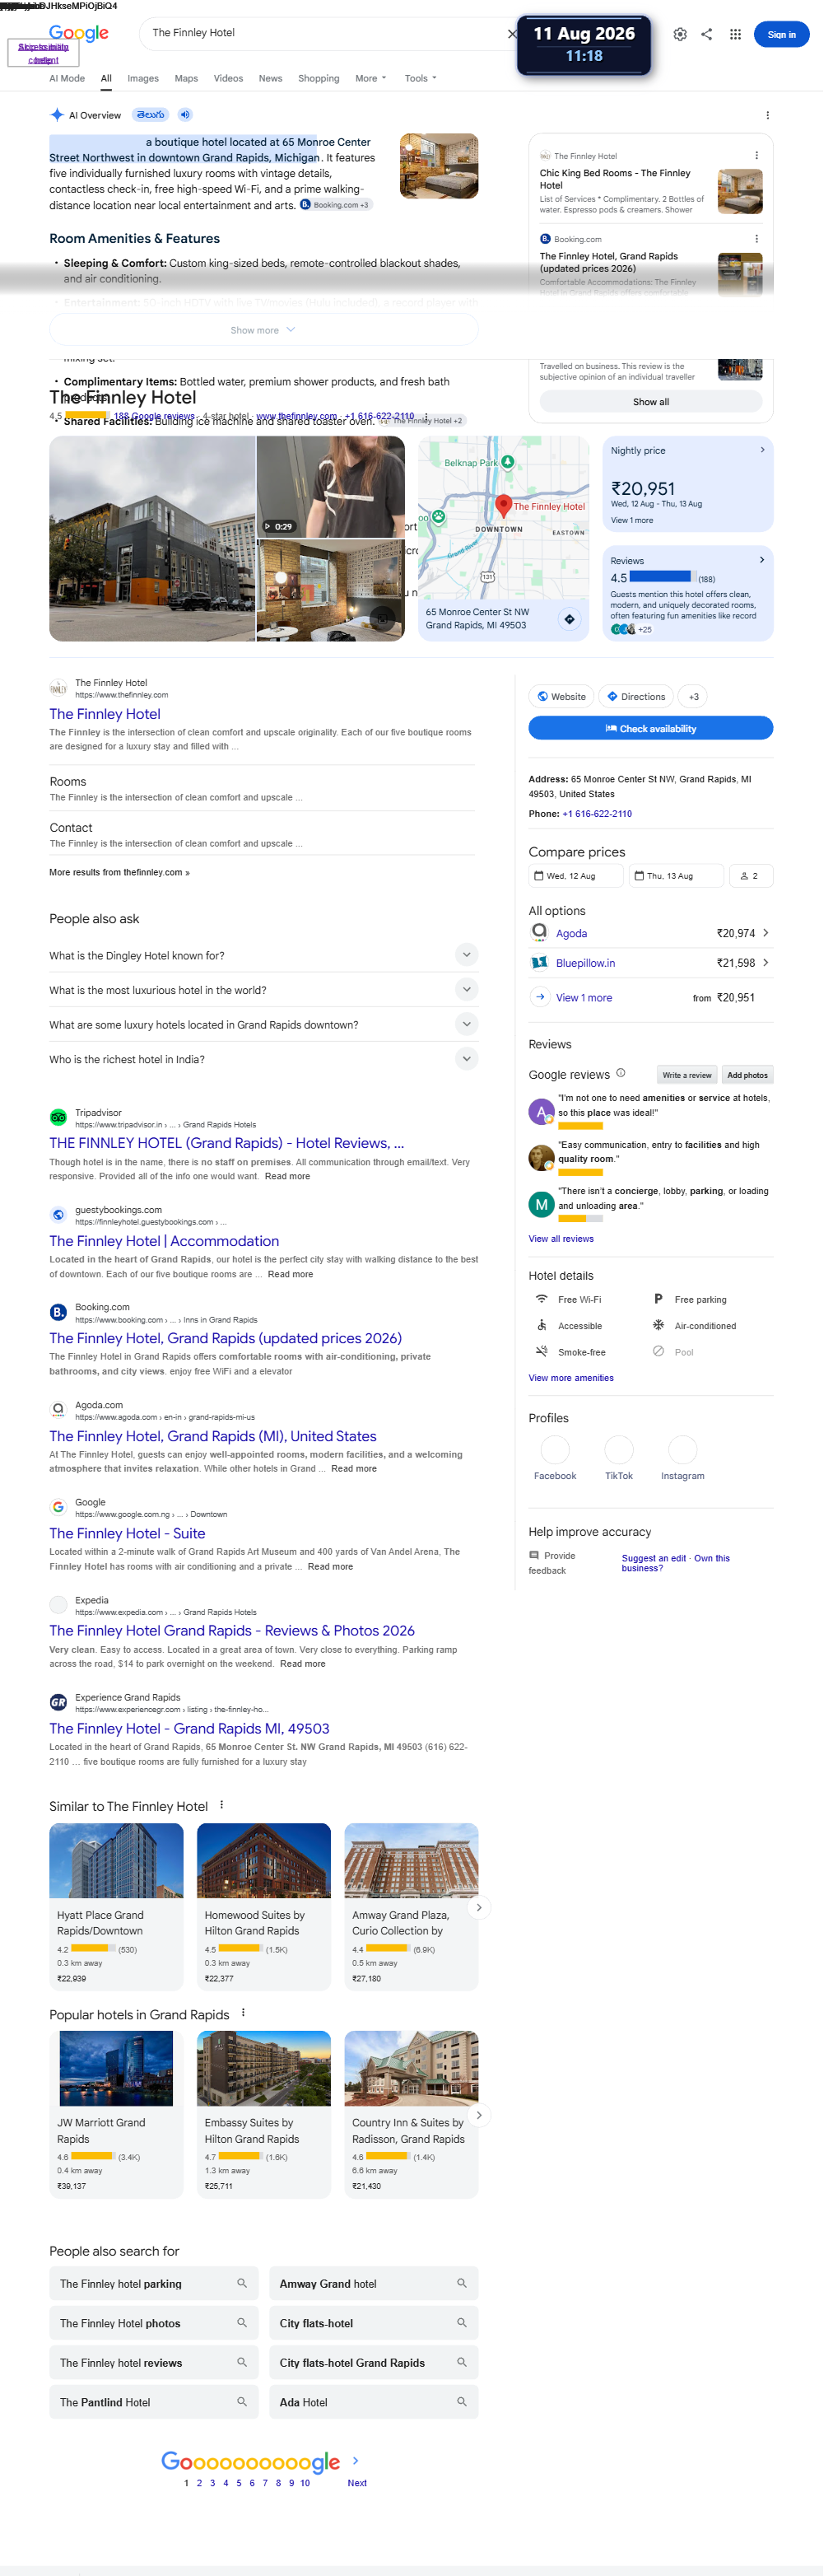The image size is (833, 2576).
Task: Click the share icon in header
Action: [707, 34]
